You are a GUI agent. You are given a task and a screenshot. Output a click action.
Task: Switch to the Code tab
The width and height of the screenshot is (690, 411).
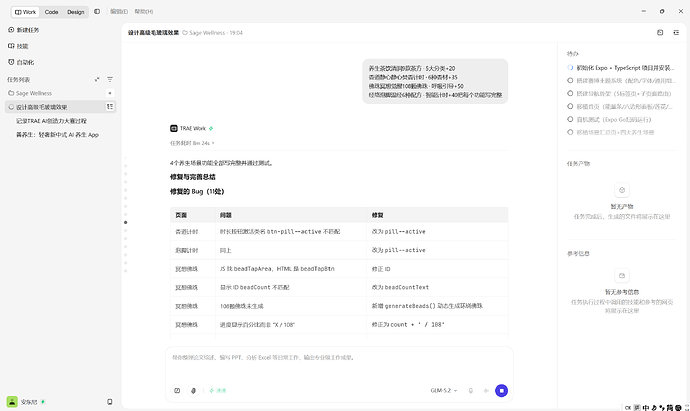51,12
